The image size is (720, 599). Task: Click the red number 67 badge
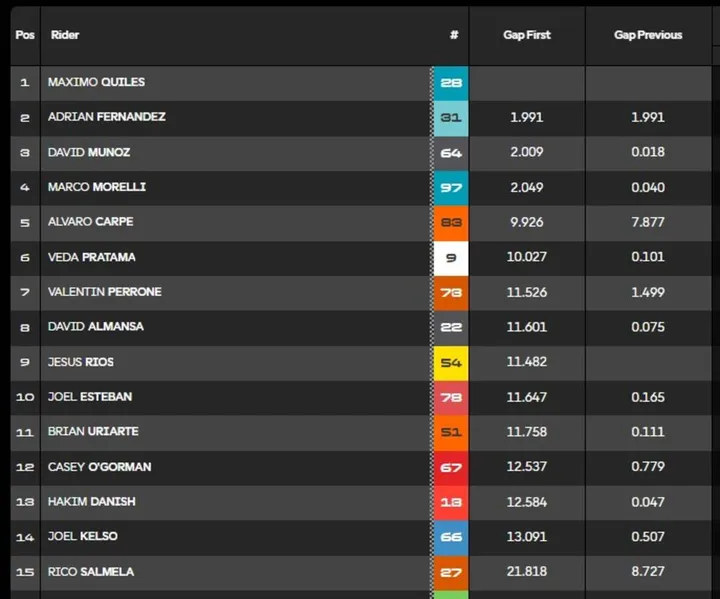(450, 468)
